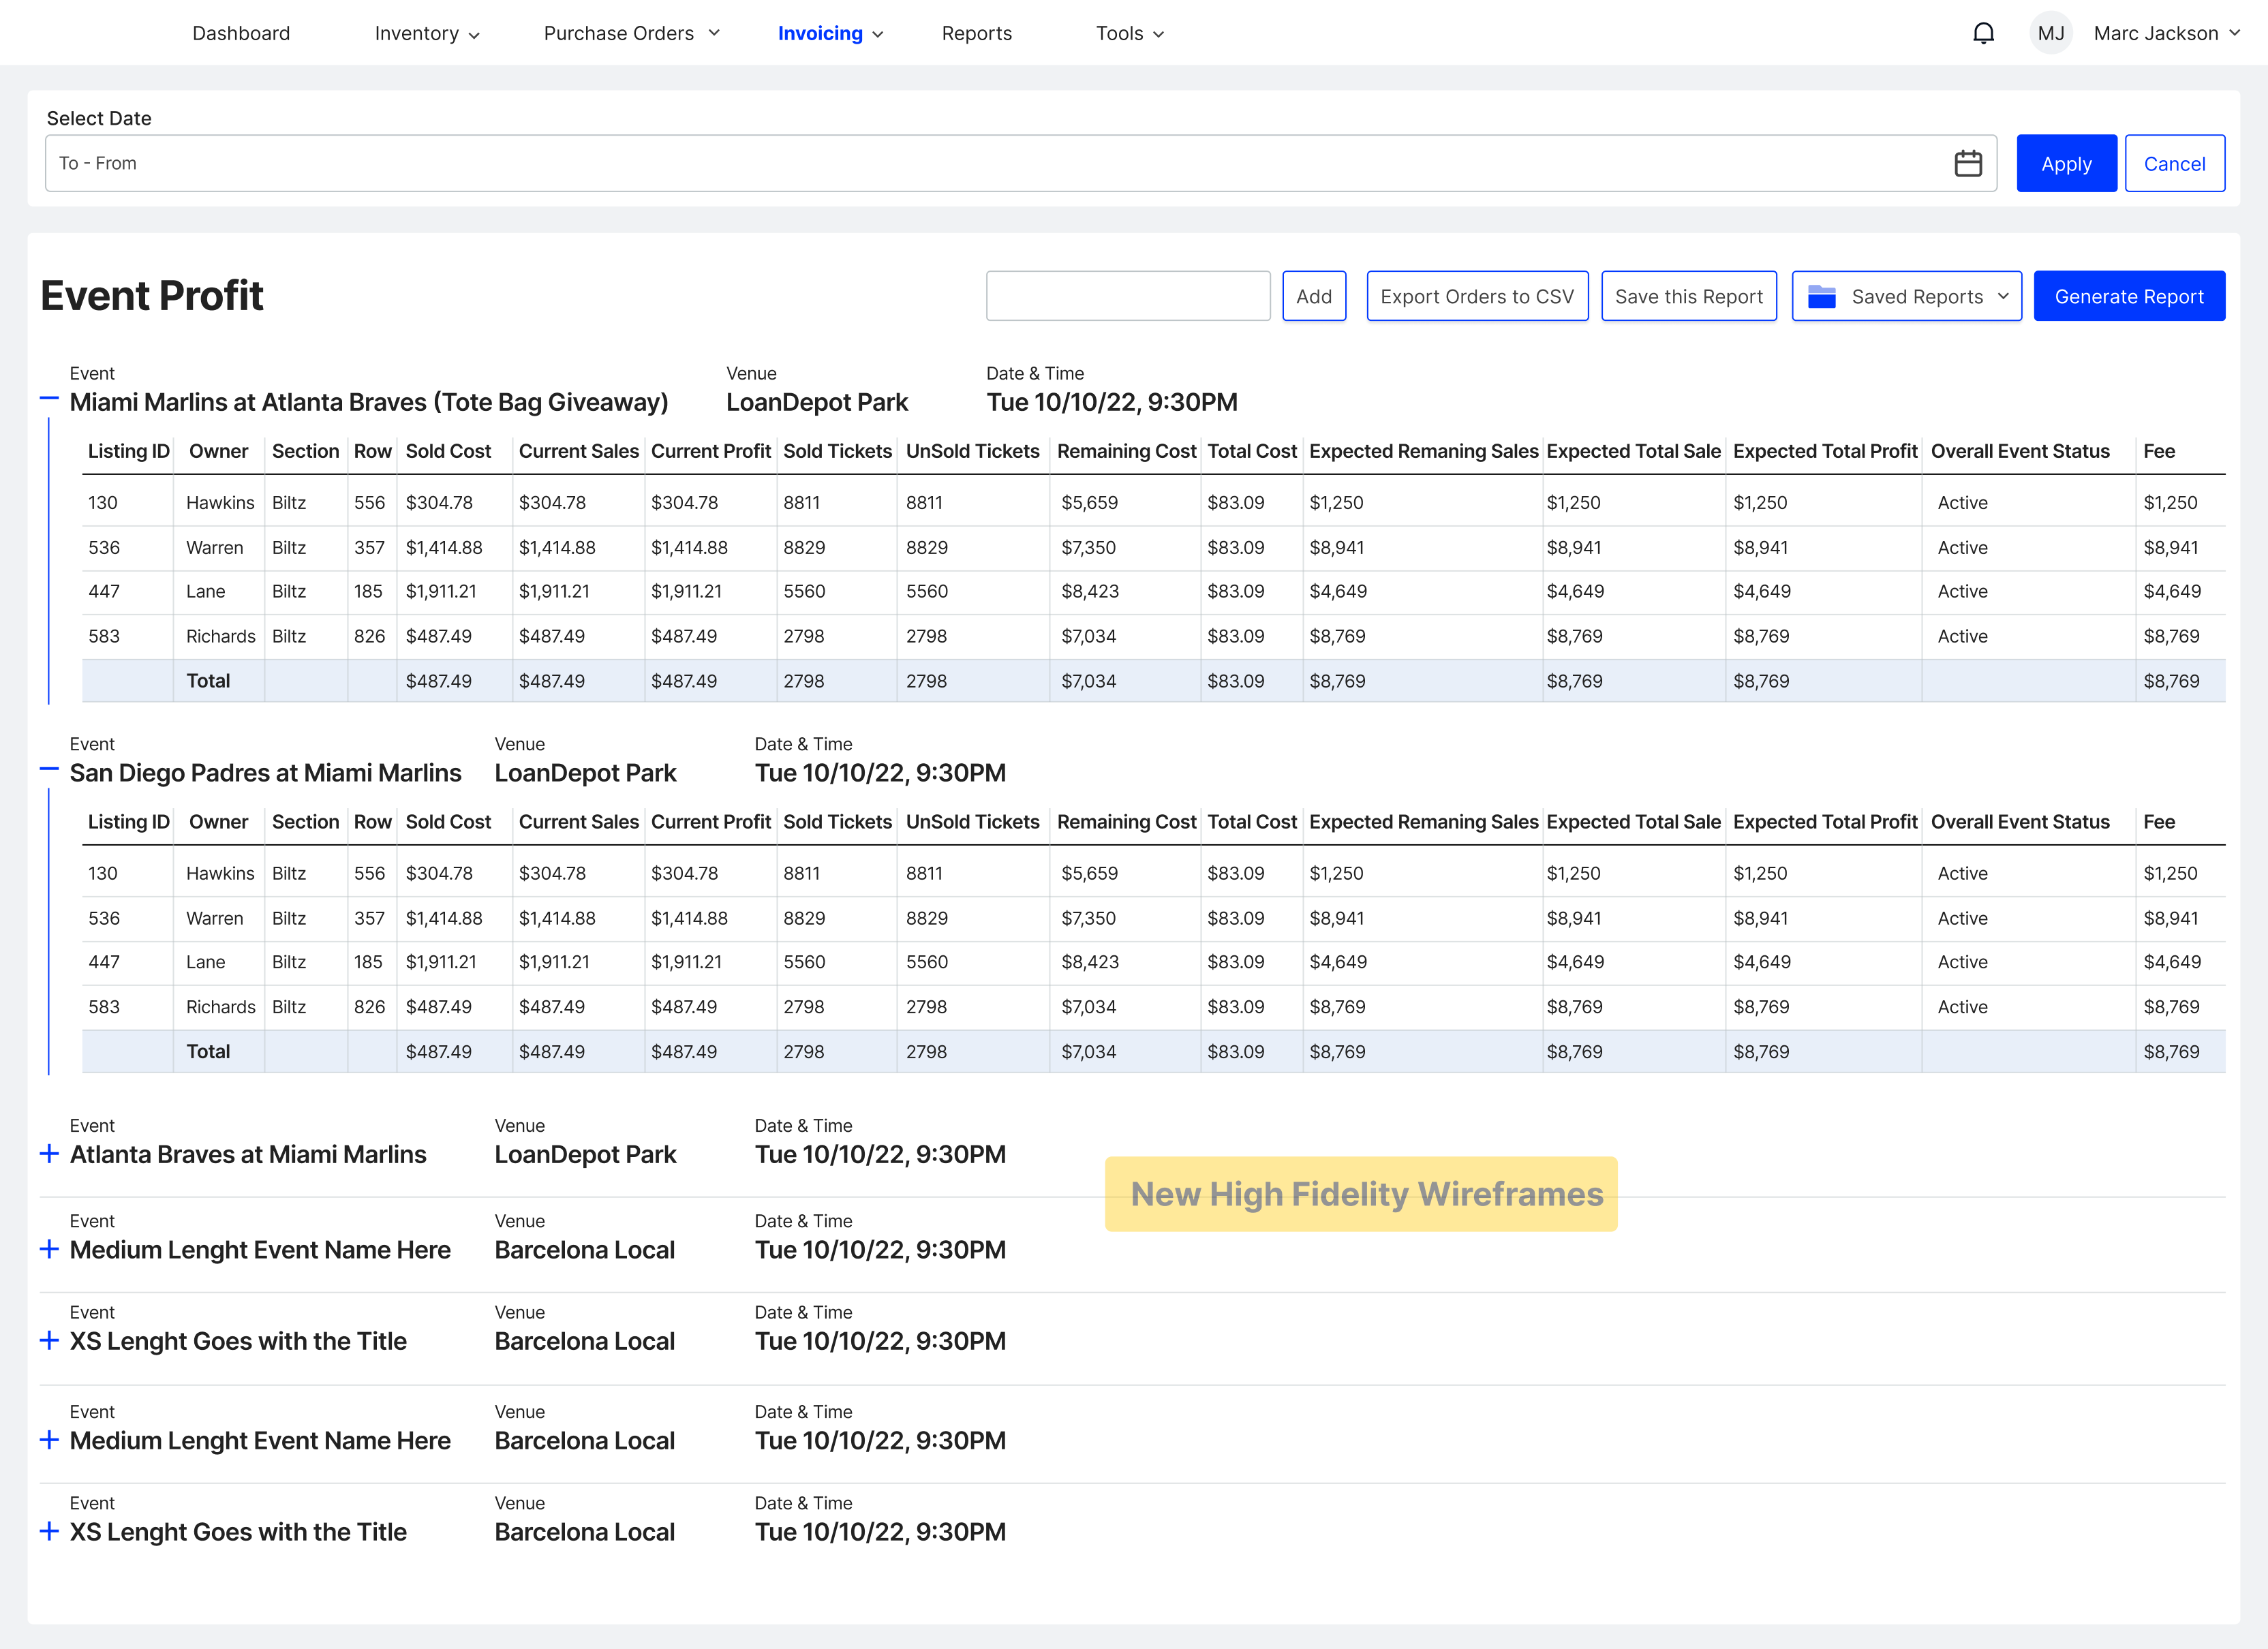The width and height of the screenshot is (2268, 1649).
Task: Open the Marc Jackson account menu
Action: pos(2165,33)
